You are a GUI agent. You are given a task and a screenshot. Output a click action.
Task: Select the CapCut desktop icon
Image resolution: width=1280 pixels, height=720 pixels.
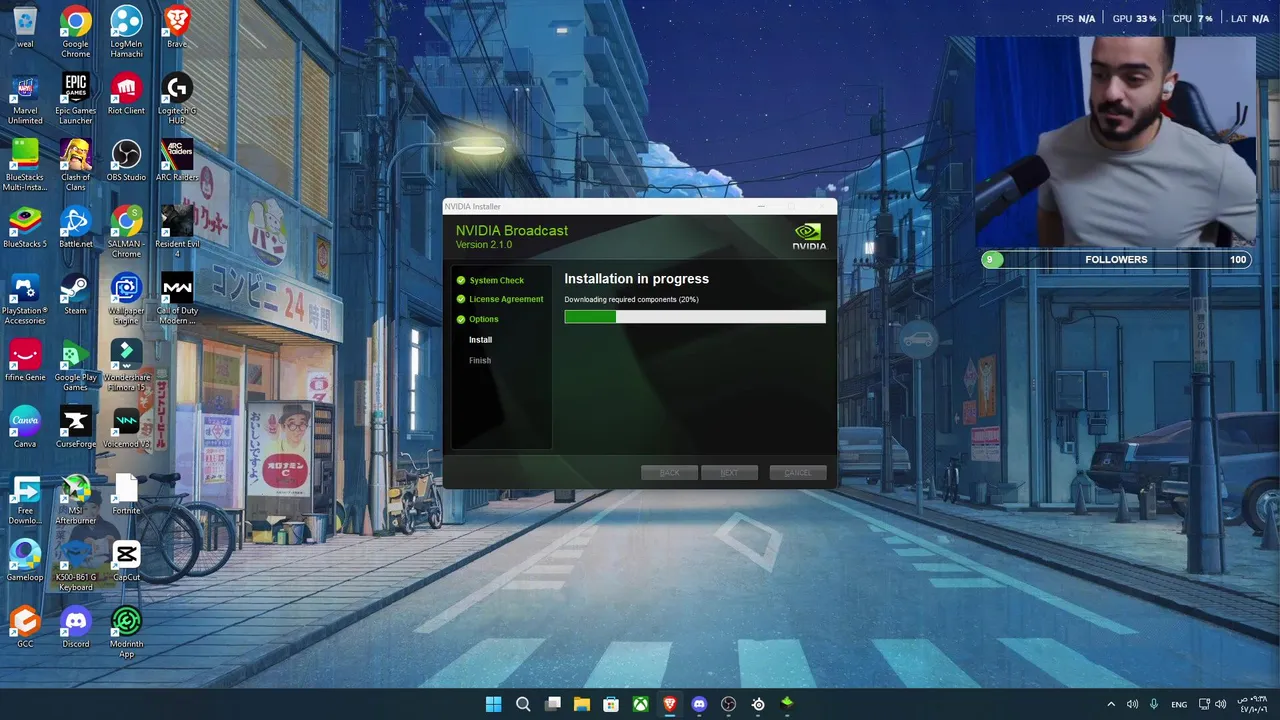[x=126, y=561]
